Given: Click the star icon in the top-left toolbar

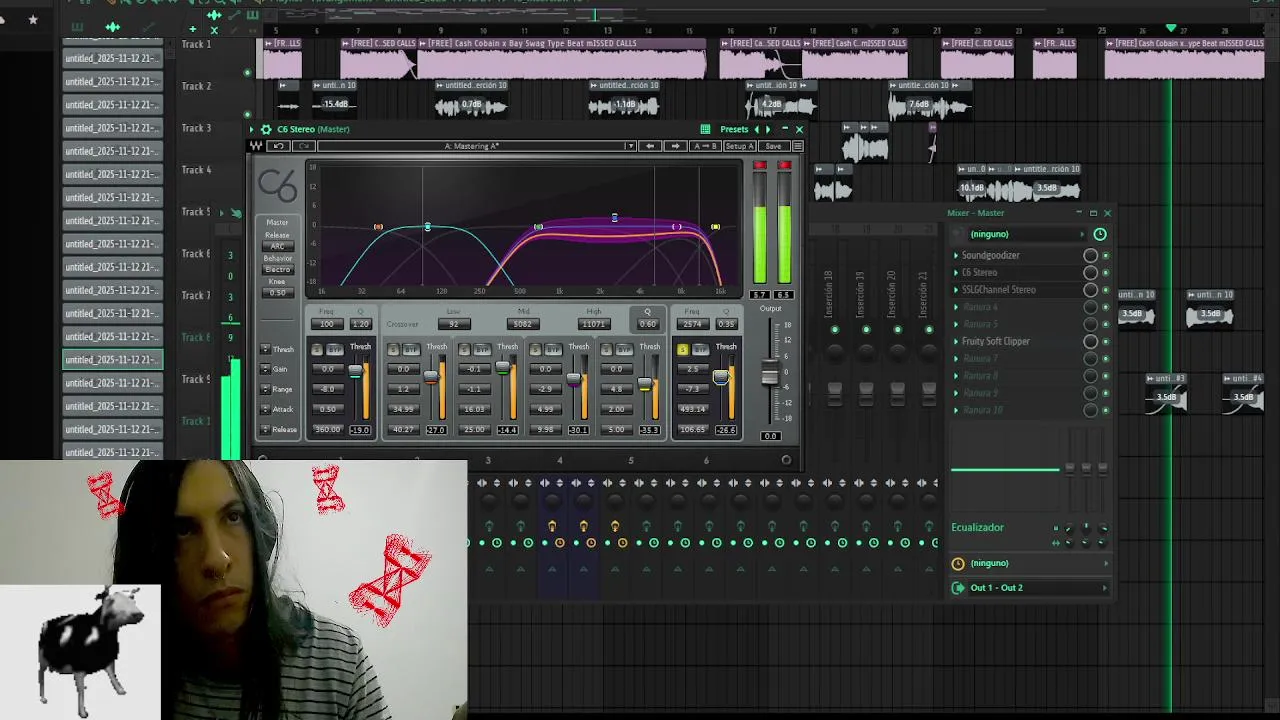Looking at the screenshot, I should (x=33, y=19).
